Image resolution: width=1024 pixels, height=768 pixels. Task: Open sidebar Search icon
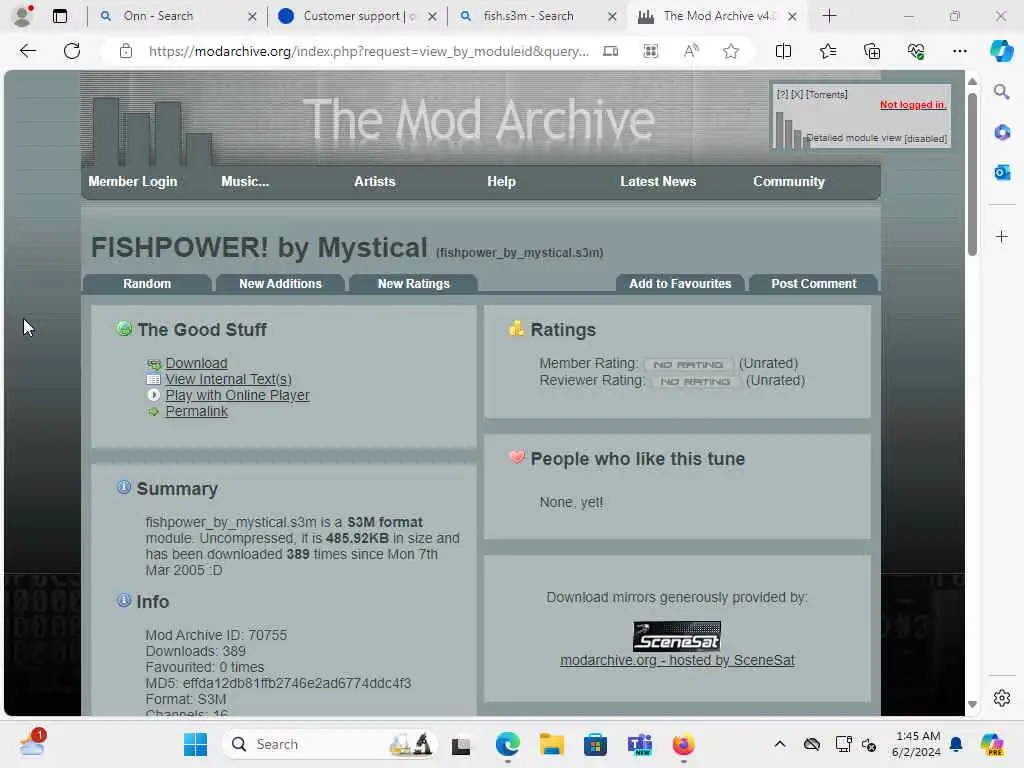pos(1001,92)
